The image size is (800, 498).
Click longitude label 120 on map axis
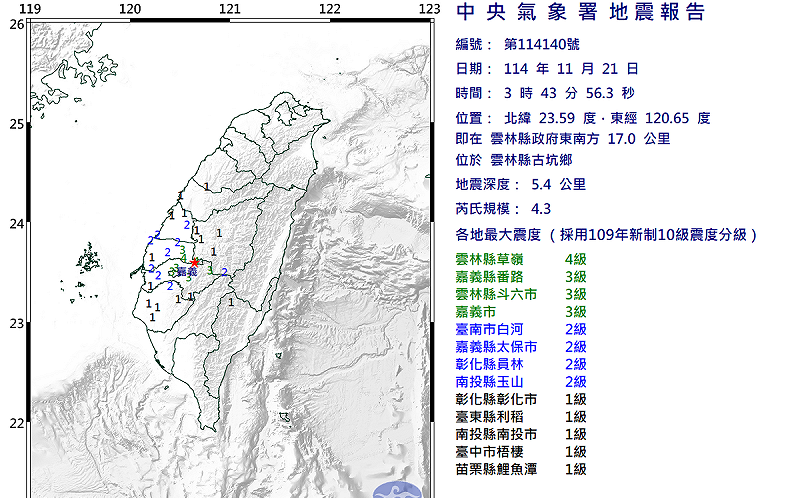[x=130, y=9]
